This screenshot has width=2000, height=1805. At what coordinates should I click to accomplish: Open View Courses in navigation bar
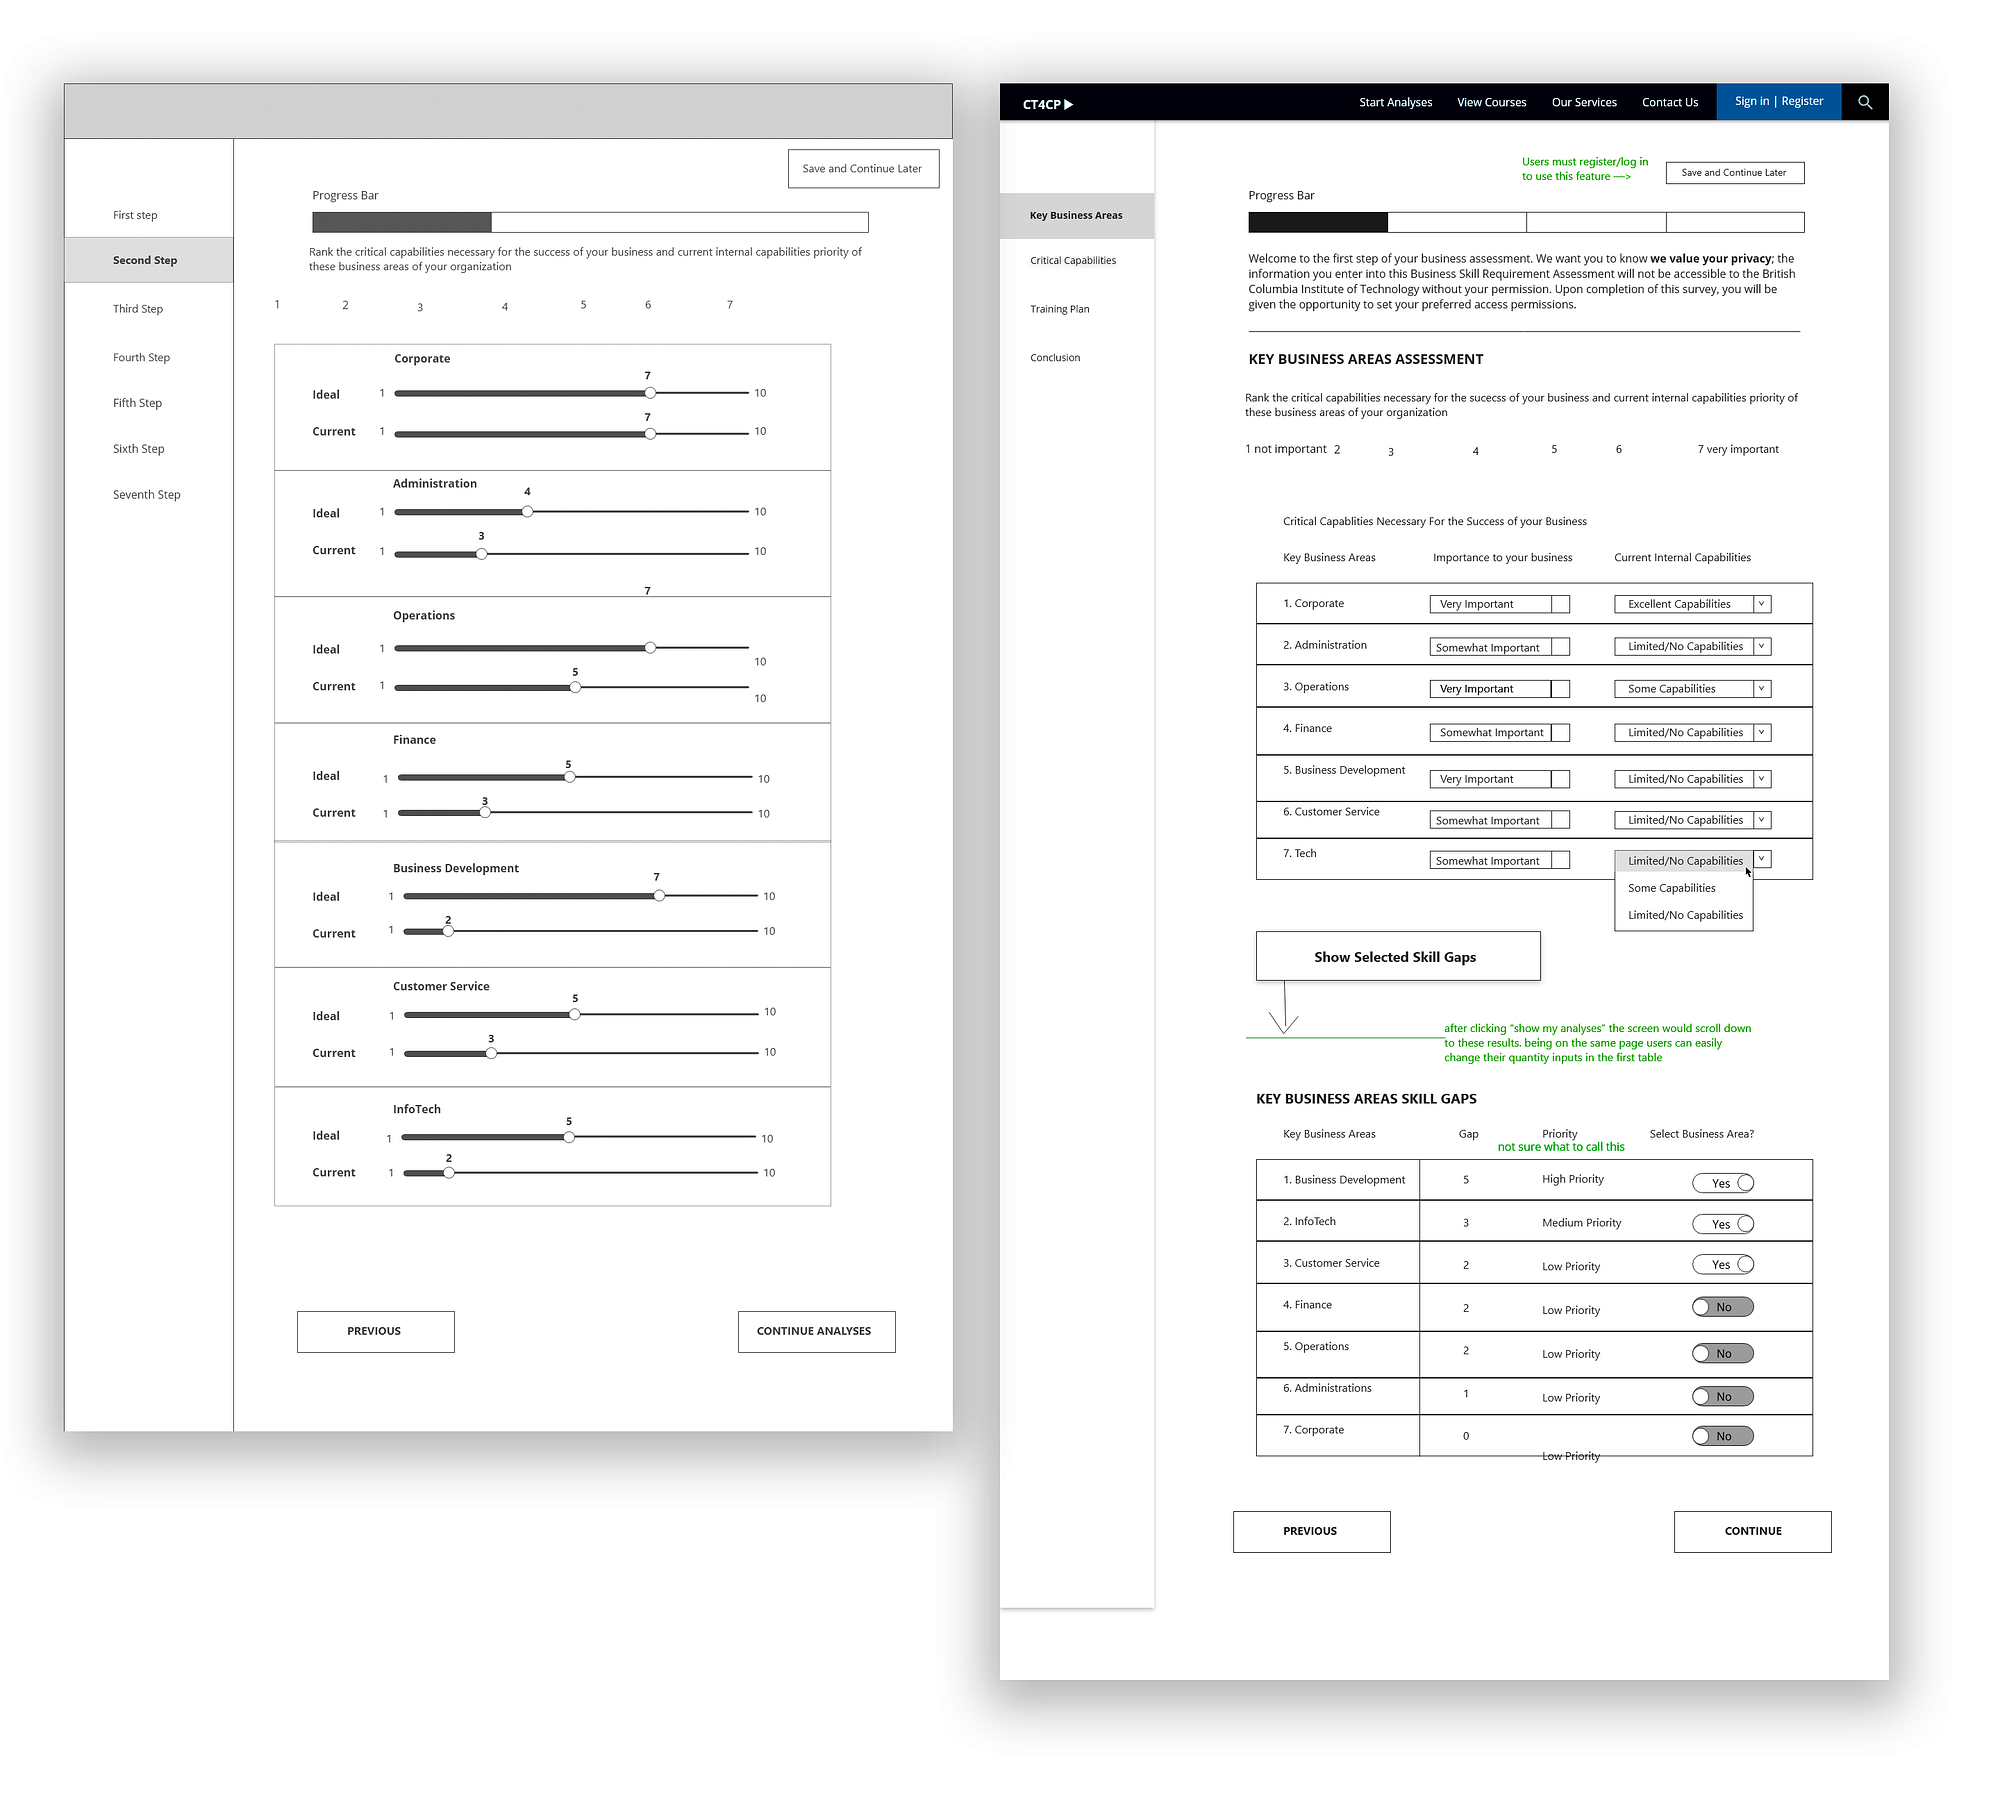pos(1491,102)
